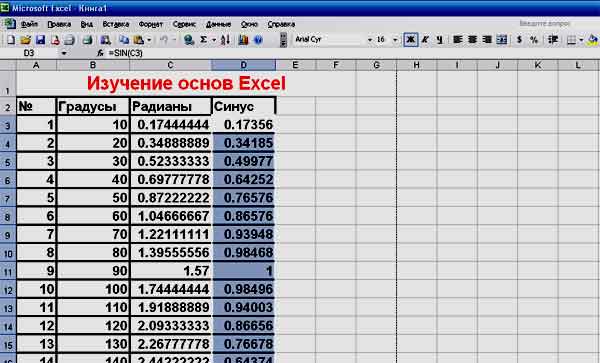Open the Справка menu
This screenshot has height=363, width=600.
281,24
